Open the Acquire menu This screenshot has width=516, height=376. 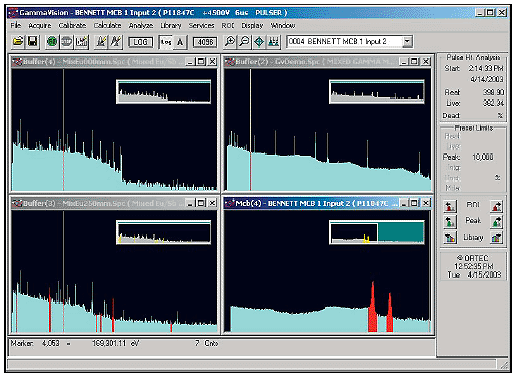[x=40, y=25]
